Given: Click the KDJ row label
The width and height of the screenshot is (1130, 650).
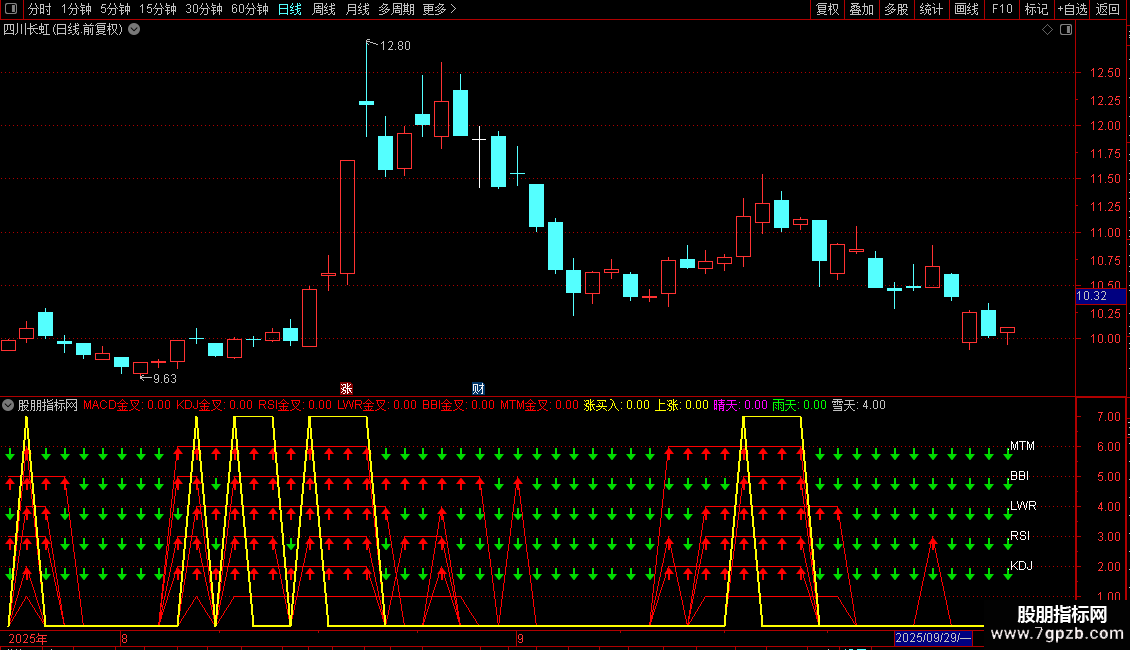Looking at the screenshot, I should (x=1021, y=566).
